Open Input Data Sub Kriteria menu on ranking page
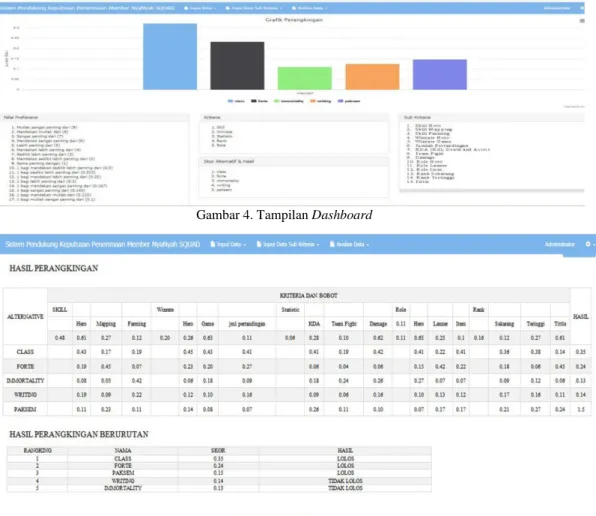Screen dimensions: 596x516 (288, 244)
